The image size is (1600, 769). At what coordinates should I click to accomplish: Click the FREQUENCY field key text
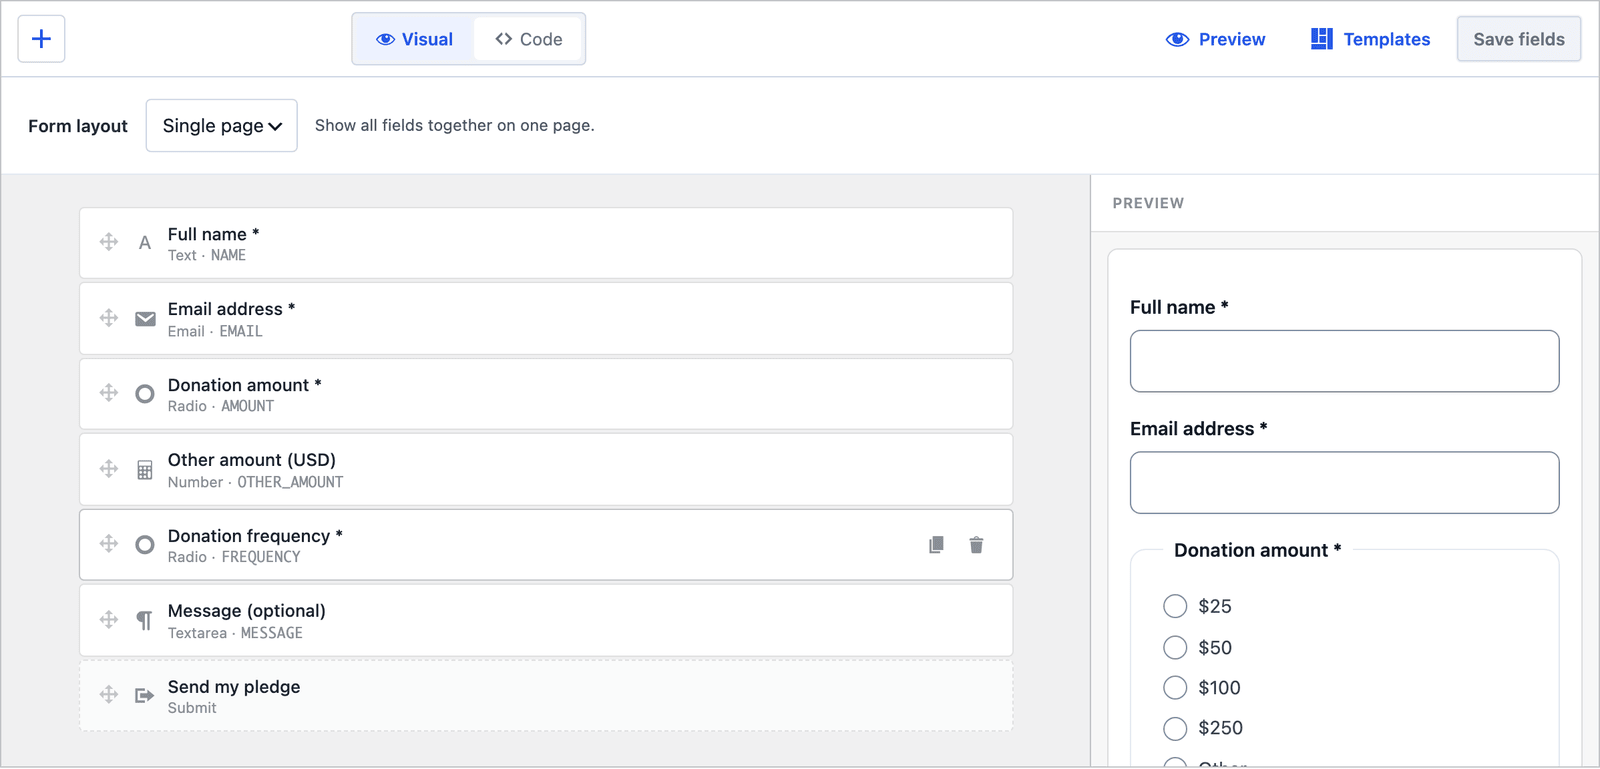(261, 557)
